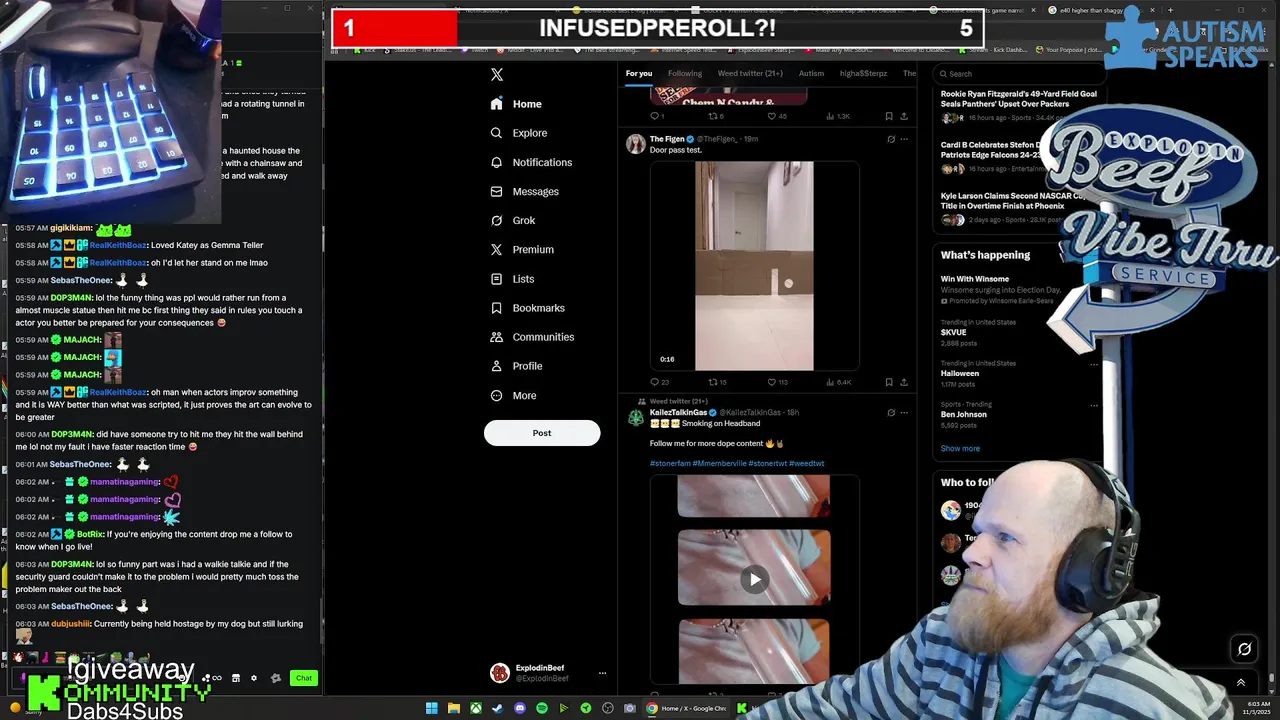Click Grok icon on The Figen's post
Image resolution: width=1280 pixels, height=720 pixels.
[890, 139]
